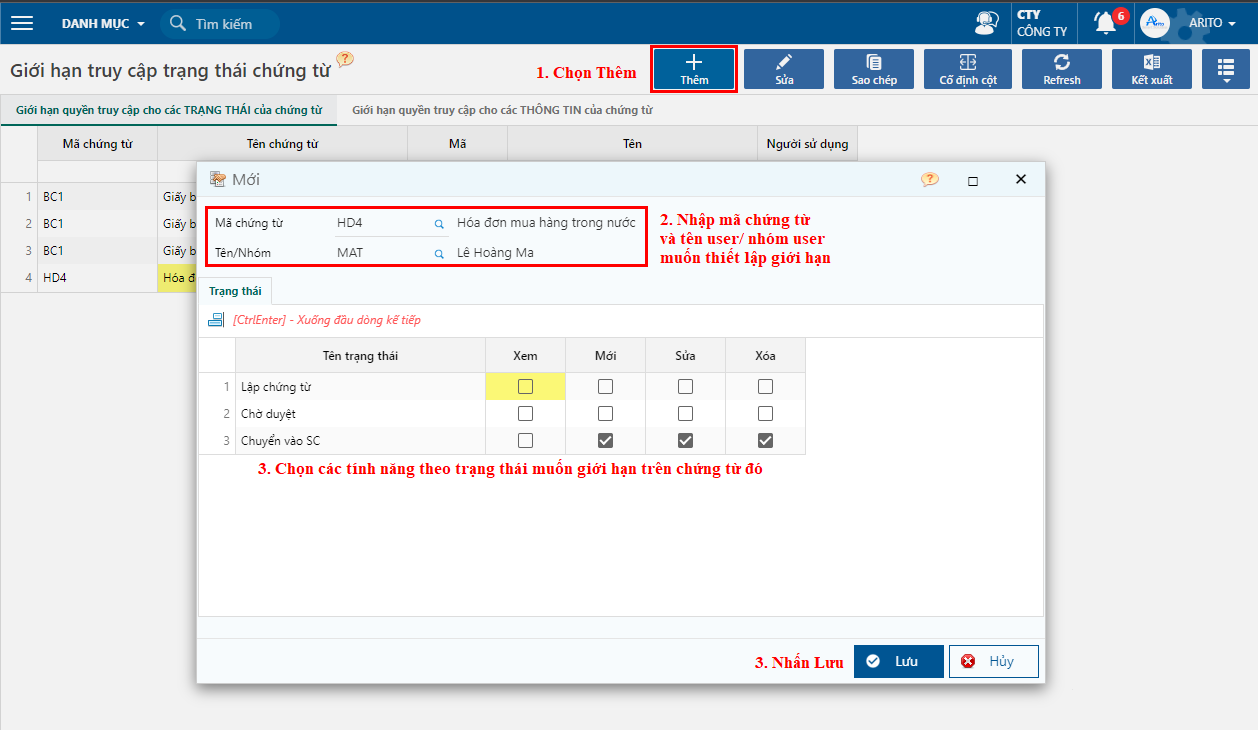Check Xem box for Lập chứng từ
This screenshot has height=730, width=1258.
coord(525,386)
